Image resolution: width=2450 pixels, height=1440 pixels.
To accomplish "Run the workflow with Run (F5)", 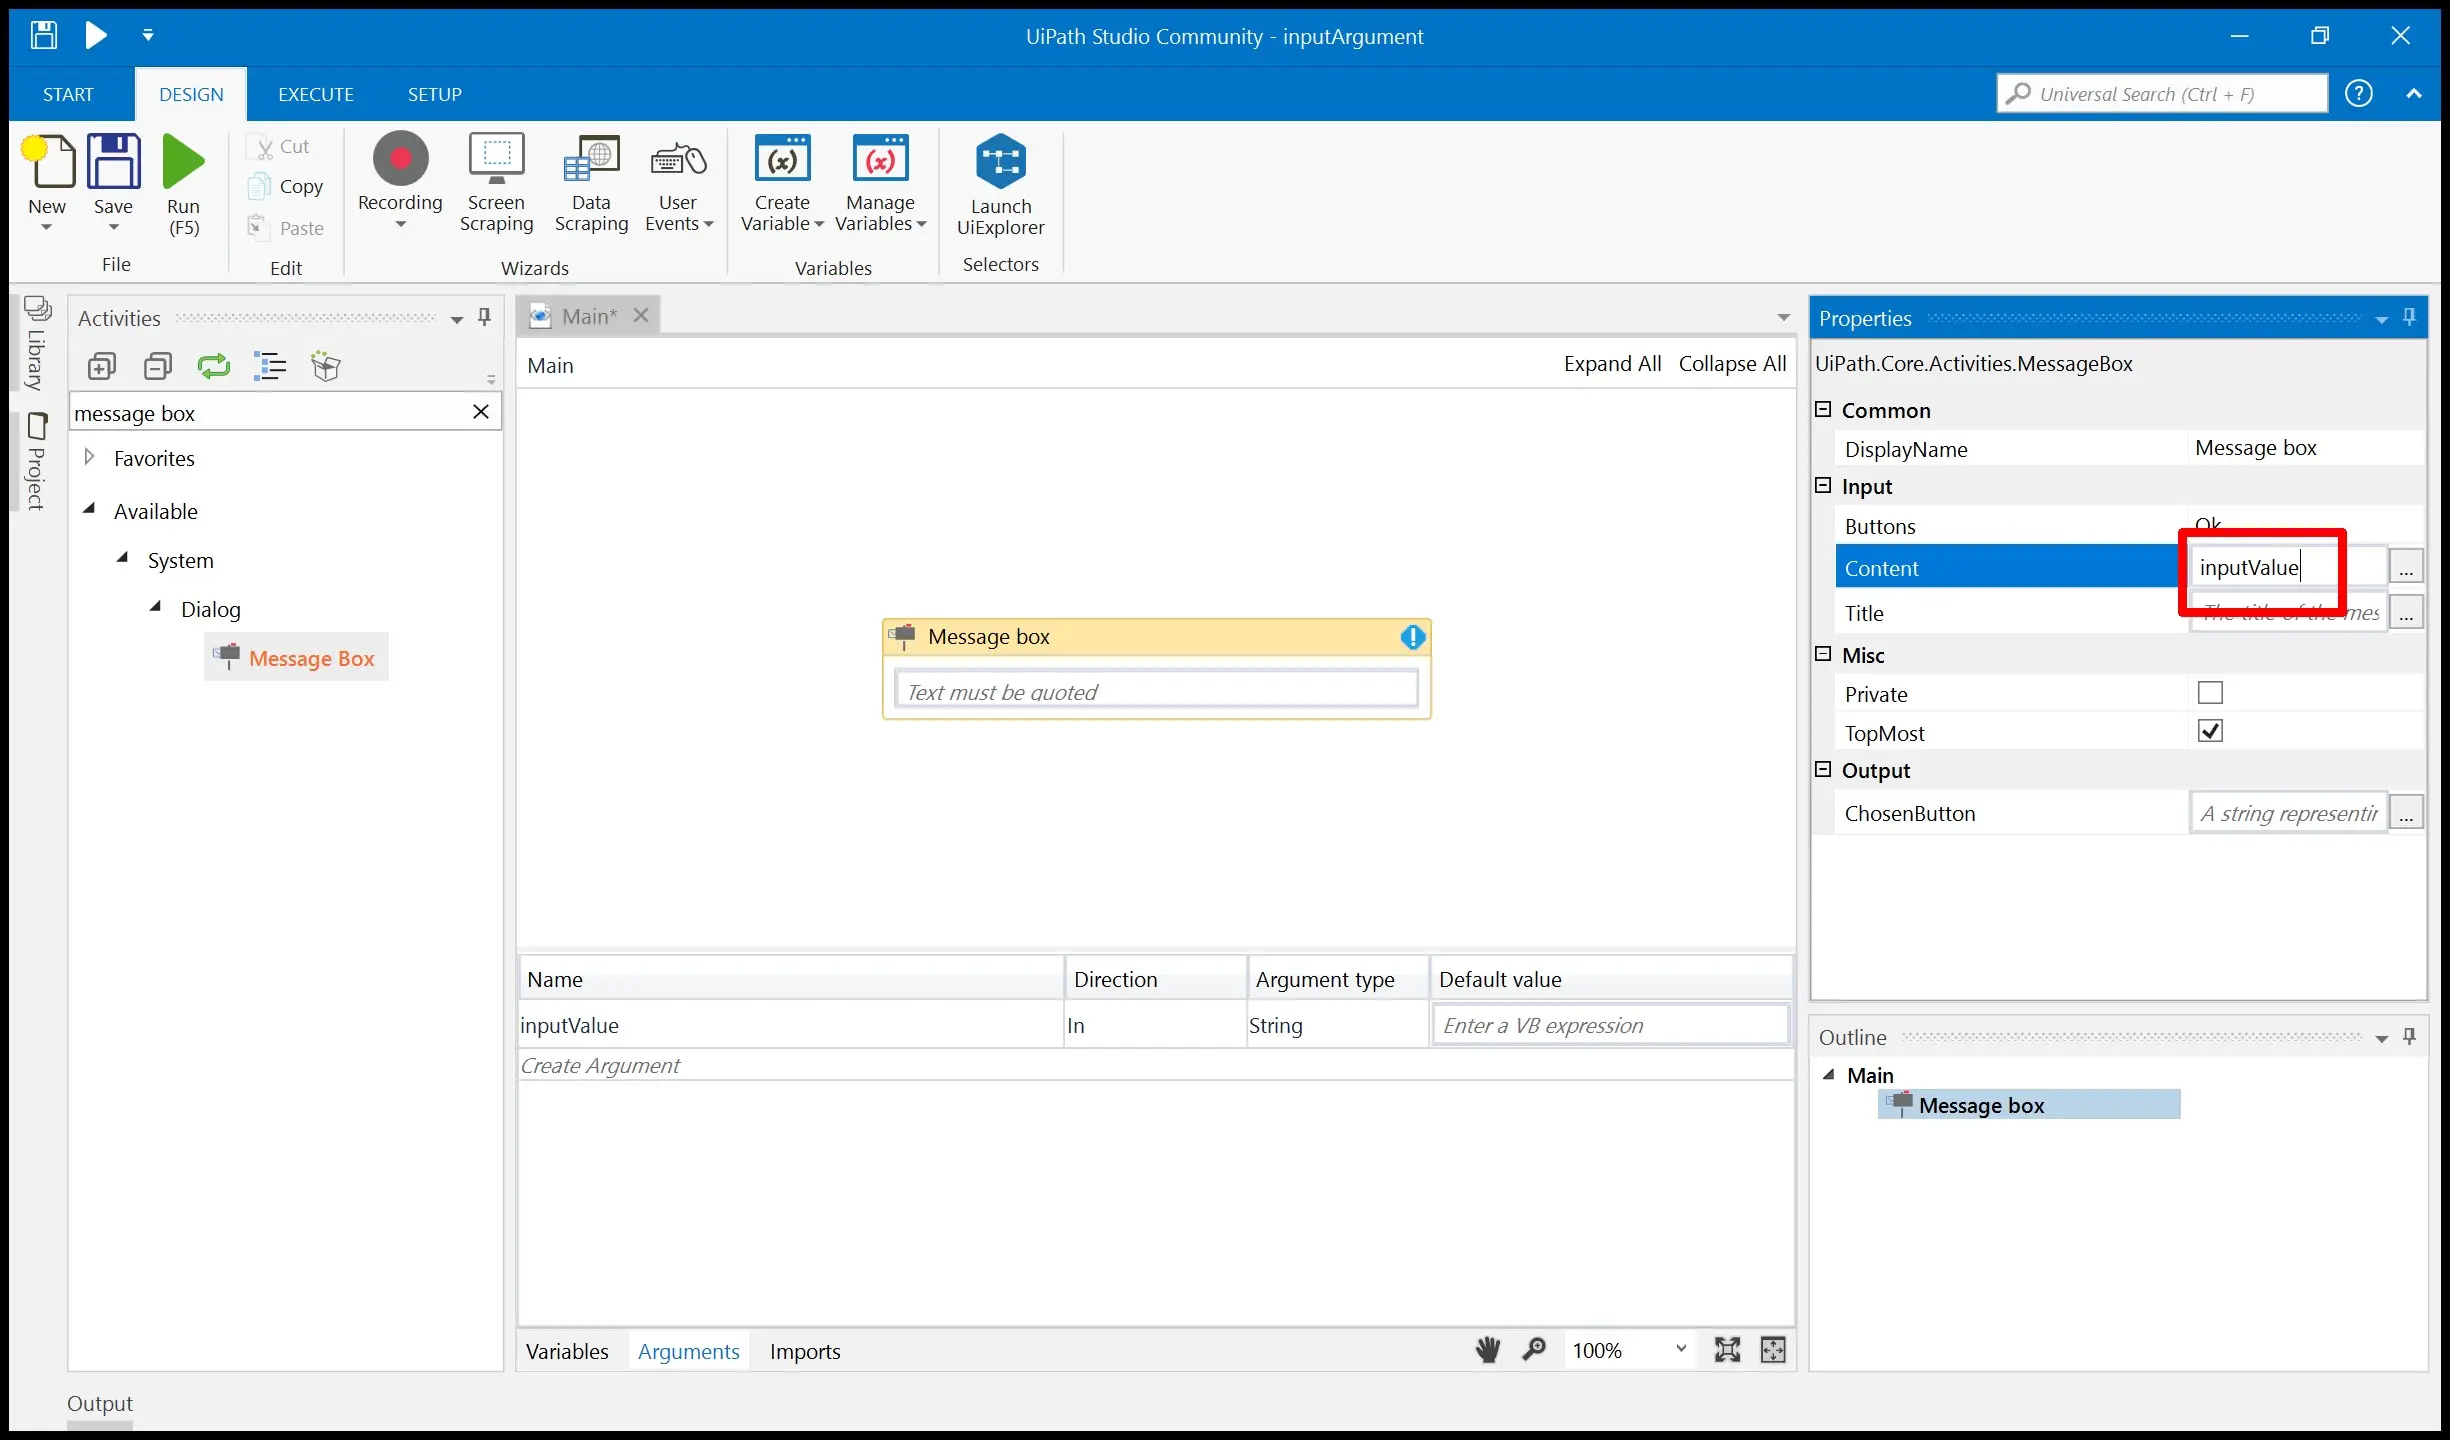I will click(183, 185).
